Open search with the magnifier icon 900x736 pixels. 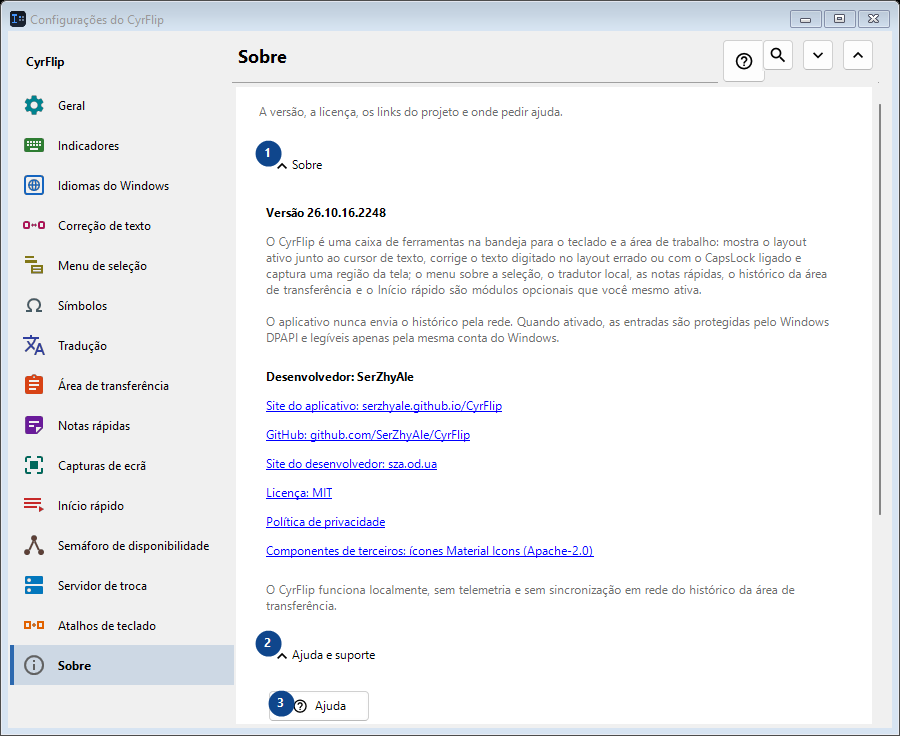coord(778,55)
